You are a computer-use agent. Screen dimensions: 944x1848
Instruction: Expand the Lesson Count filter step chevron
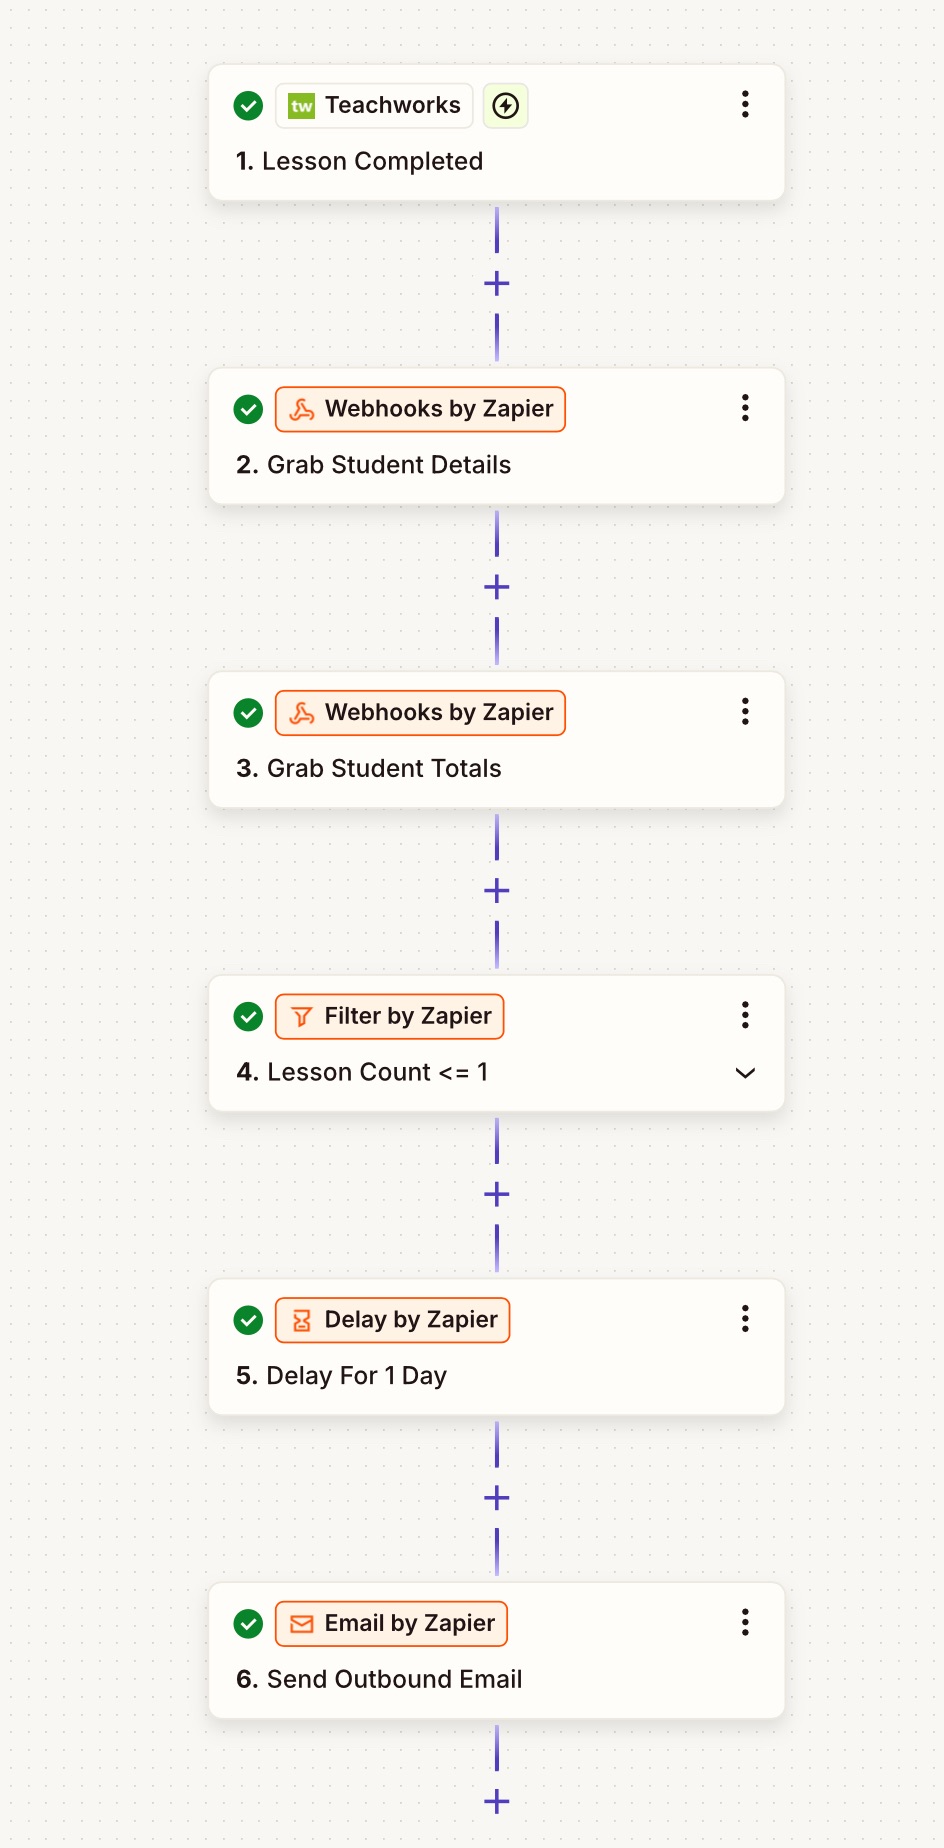[x=745, y=1073]
